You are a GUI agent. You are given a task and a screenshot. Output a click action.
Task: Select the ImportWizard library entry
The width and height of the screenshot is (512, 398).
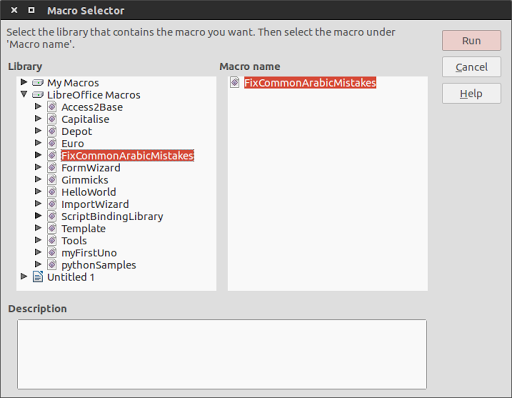[x=95, y=204]
